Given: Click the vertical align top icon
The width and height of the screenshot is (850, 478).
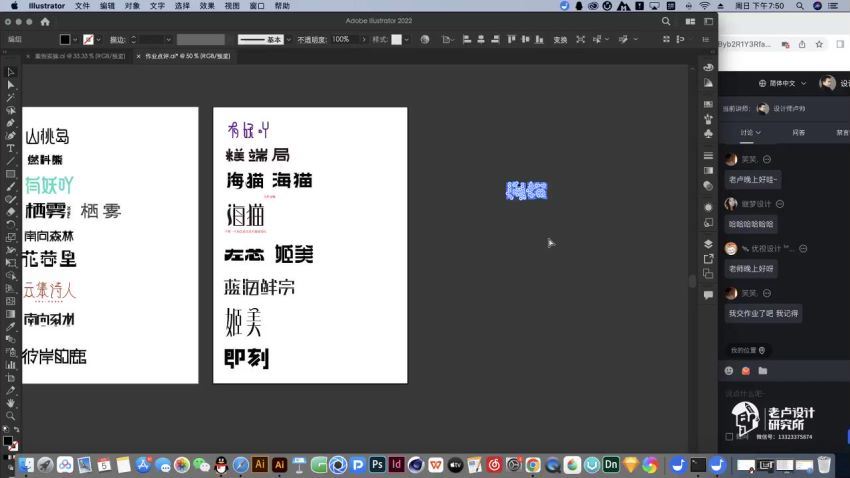Looking at the screenshot, I should pyautogui.click(x=511, y=39).
